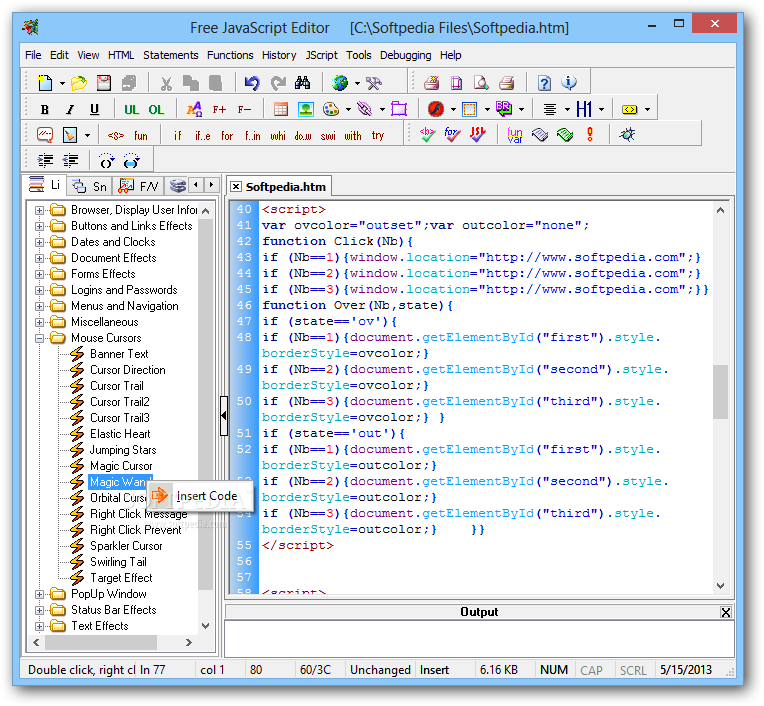Insert a table using the table icon
Viewport: 764px width, 706px height.
tap(281, 109)
